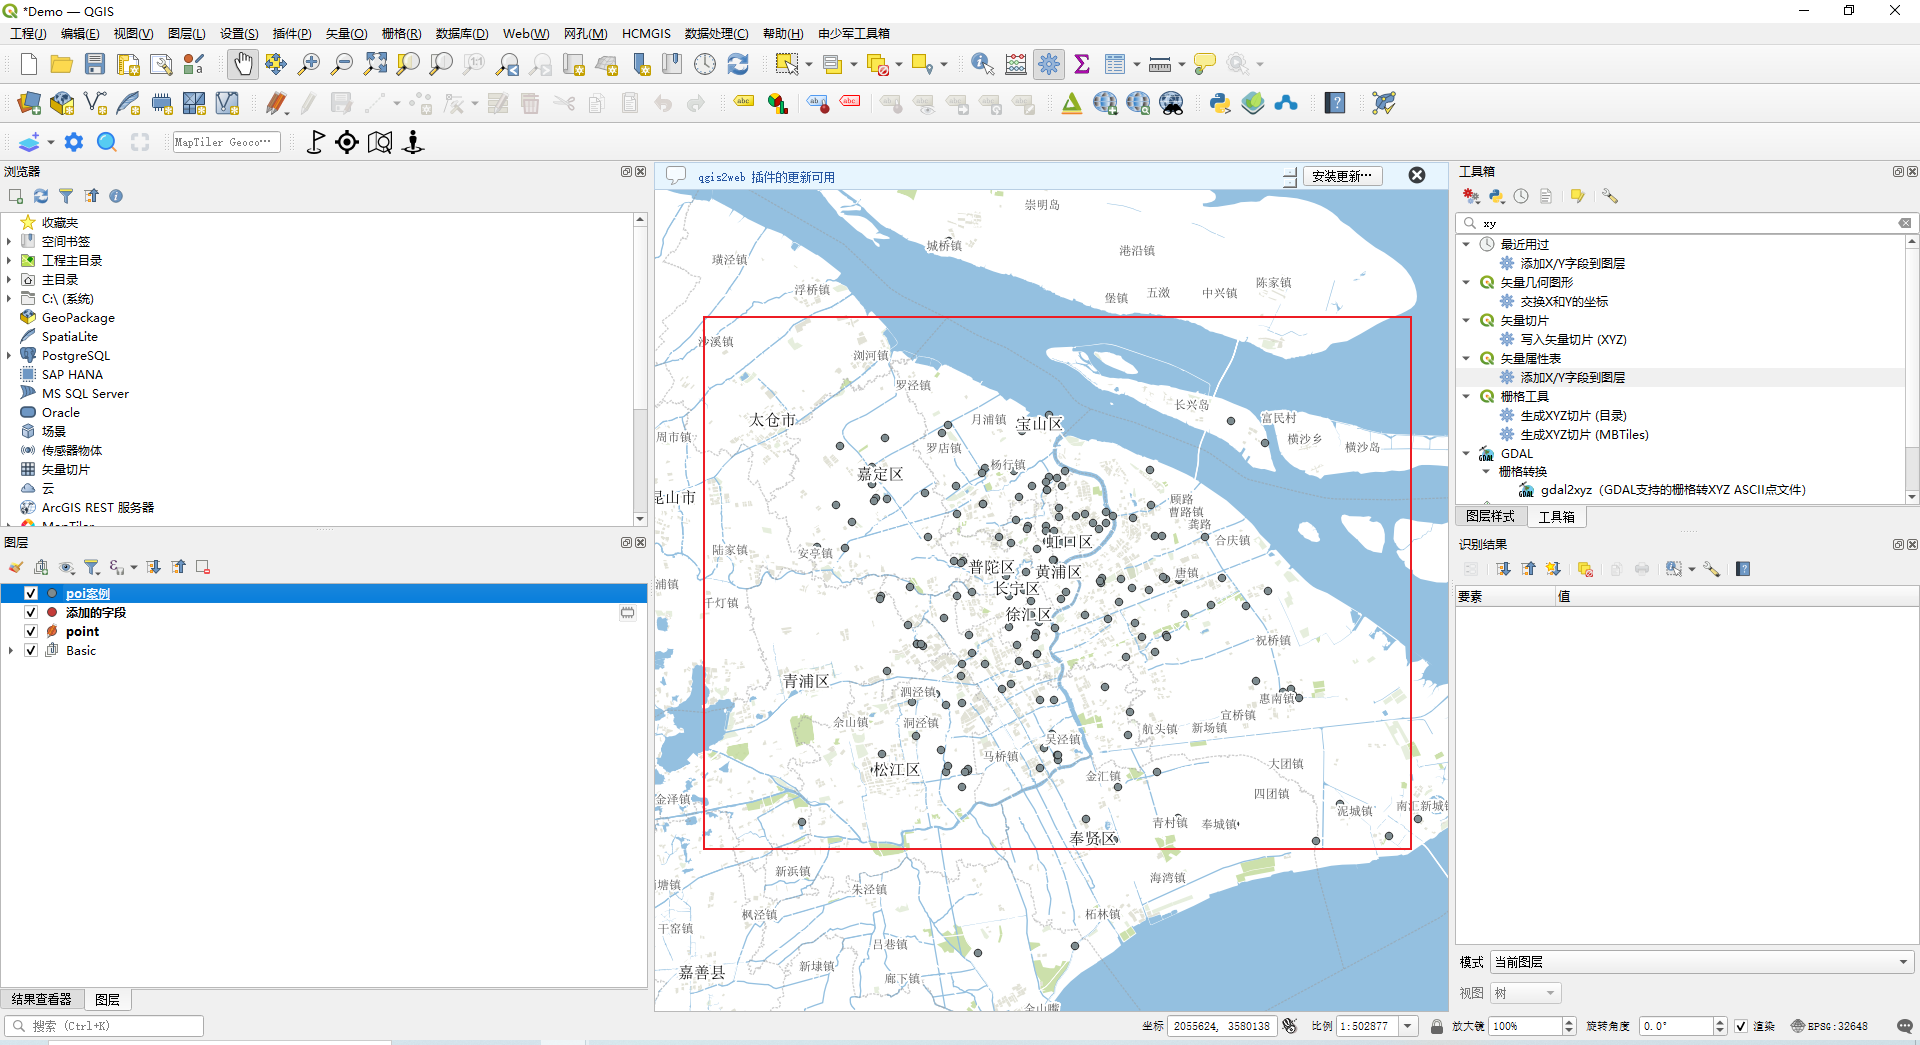
Task: Click the Zoom In magnifier tool
Action: 309,65
